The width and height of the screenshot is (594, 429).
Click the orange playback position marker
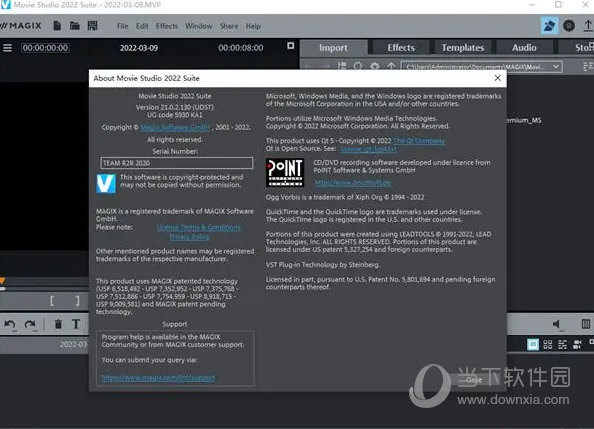[x=2, y=281]
